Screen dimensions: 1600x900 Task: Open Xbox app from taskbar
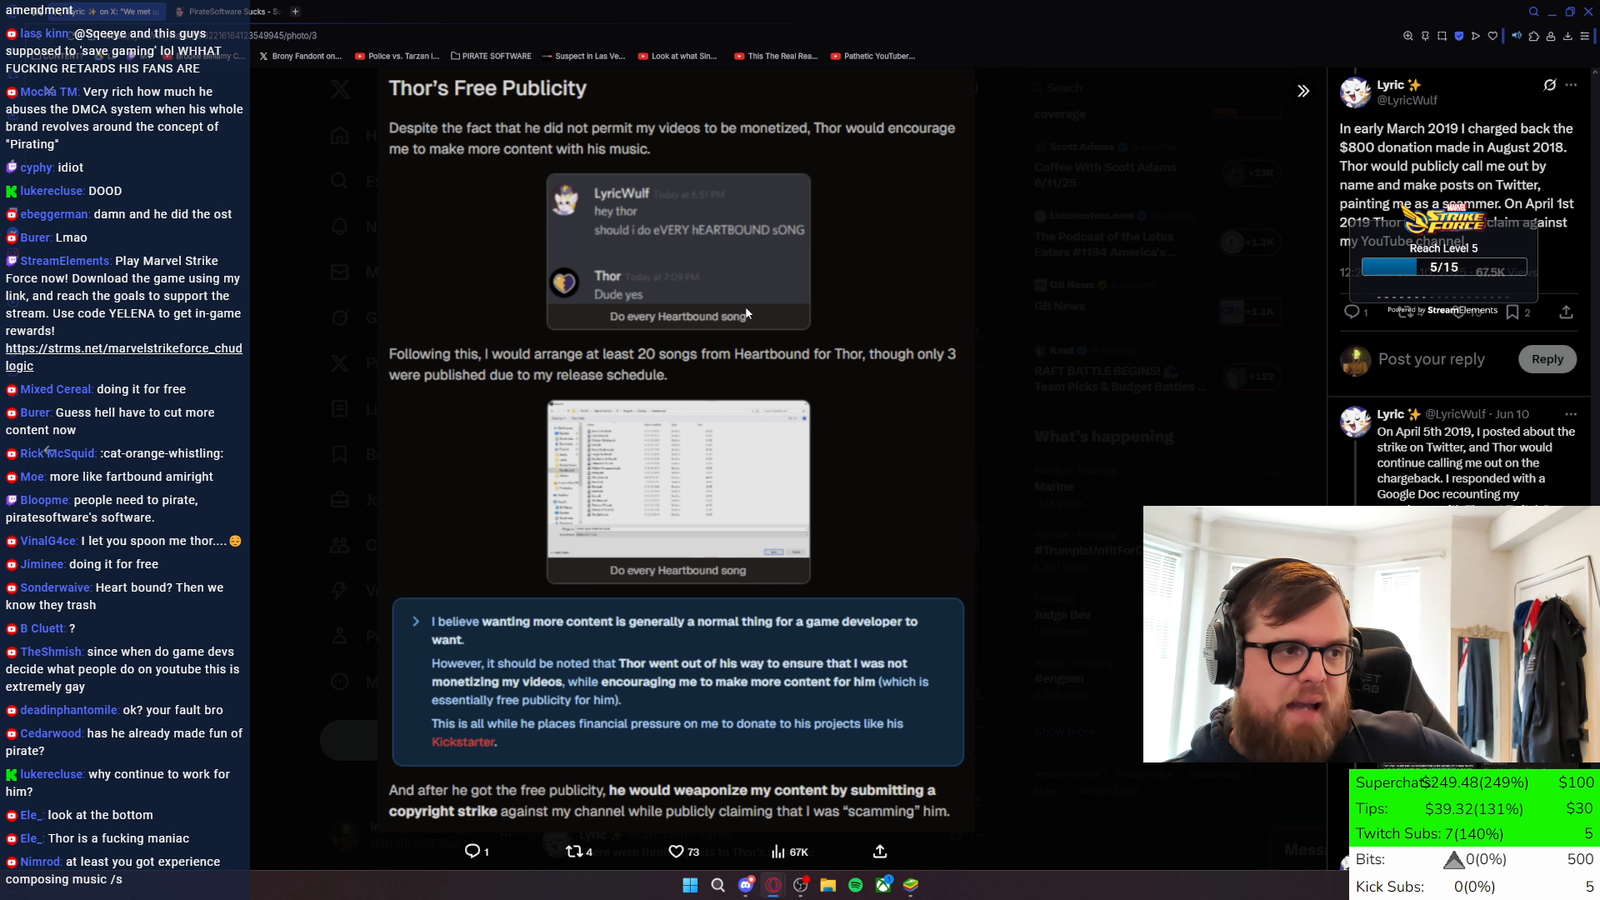coord(884,885)
